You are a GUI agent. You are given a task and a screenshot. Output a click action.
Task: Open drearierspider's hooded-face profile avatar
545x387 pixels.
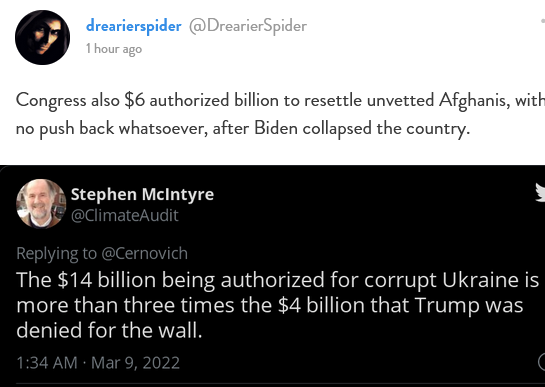(42, 38)
